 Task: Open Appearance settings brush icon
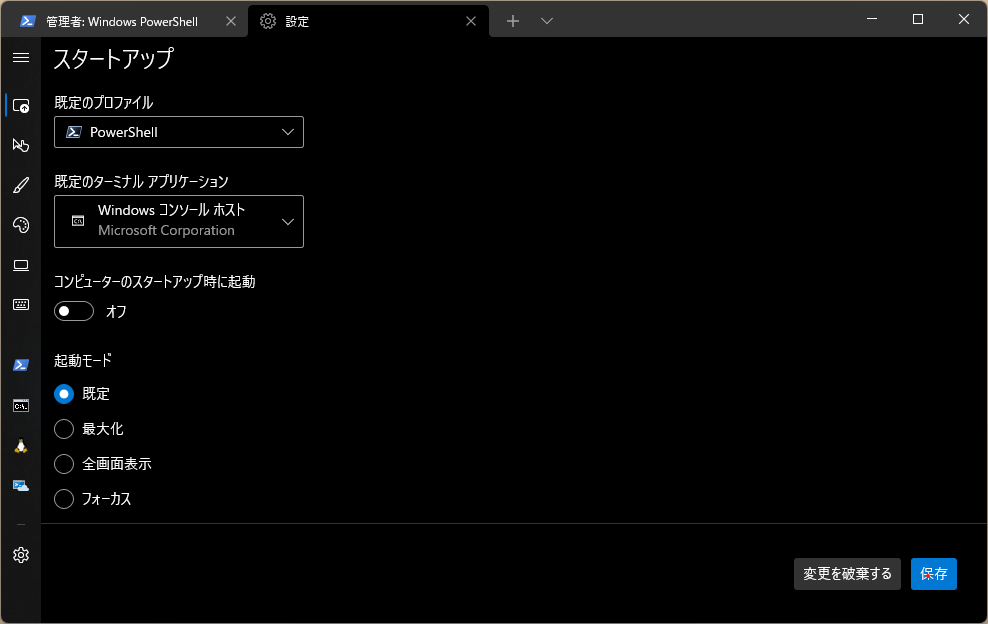pos(20,185)
